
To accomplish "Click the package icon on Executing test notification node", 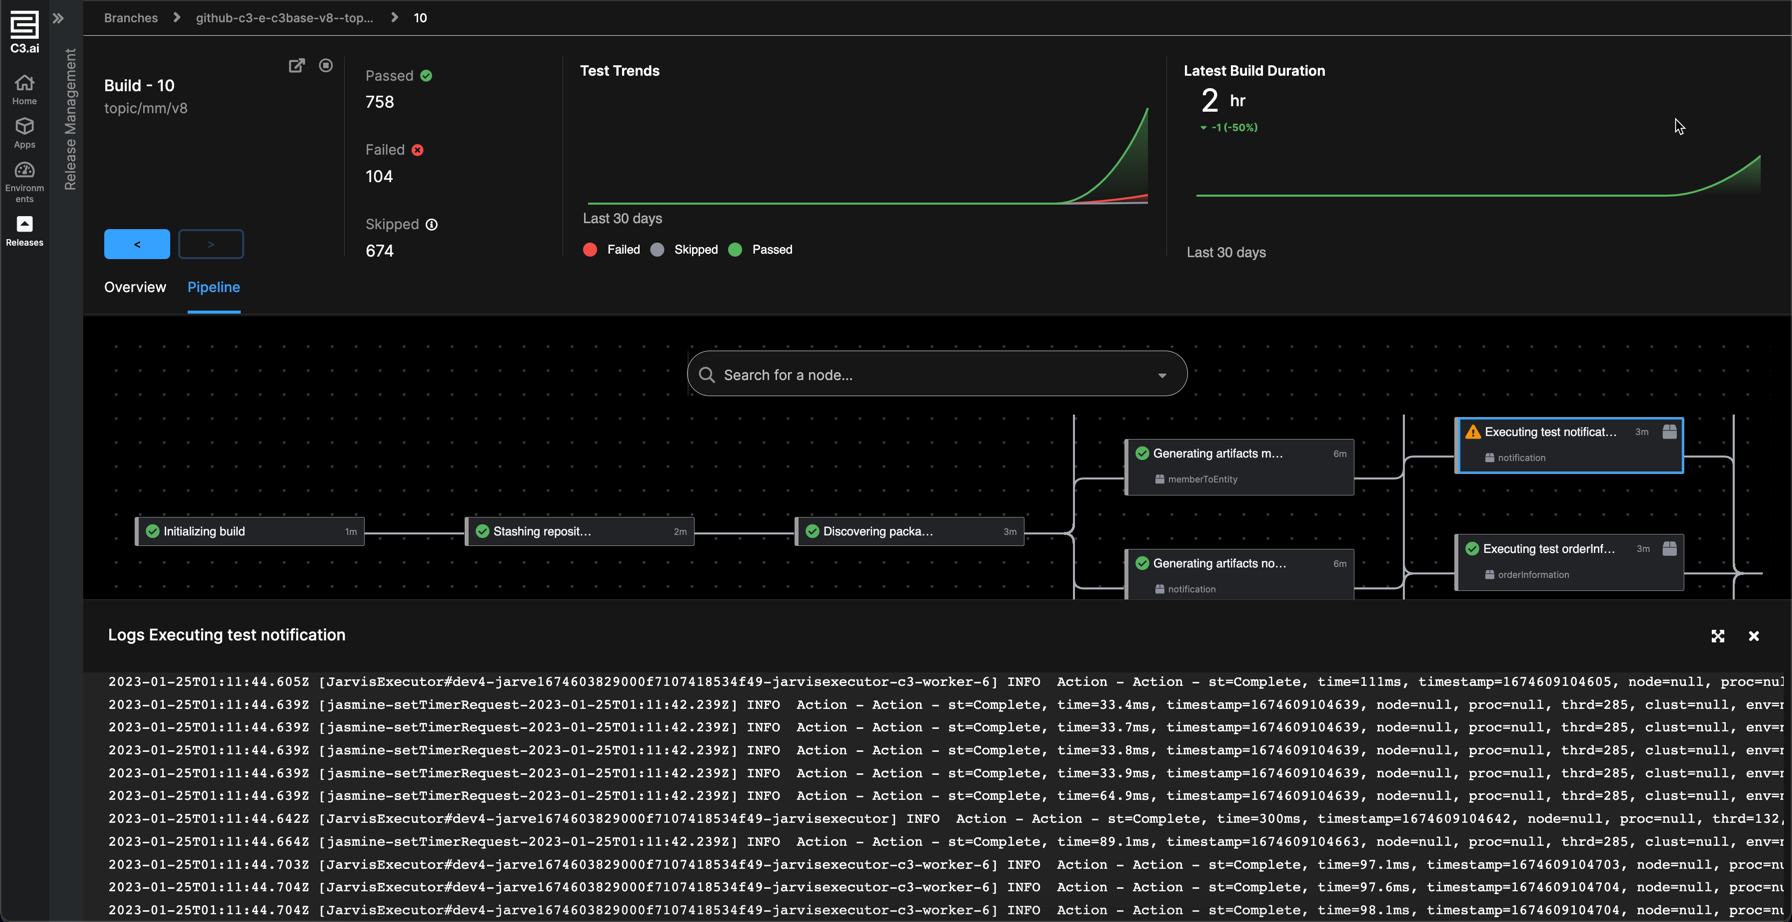I will click(1669, 432).
